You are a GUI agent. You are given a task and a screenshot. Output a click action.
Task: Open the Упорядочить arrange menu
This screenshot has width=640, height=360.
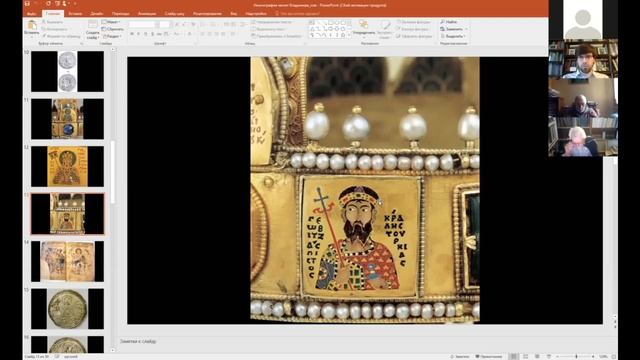click(363, 28)
